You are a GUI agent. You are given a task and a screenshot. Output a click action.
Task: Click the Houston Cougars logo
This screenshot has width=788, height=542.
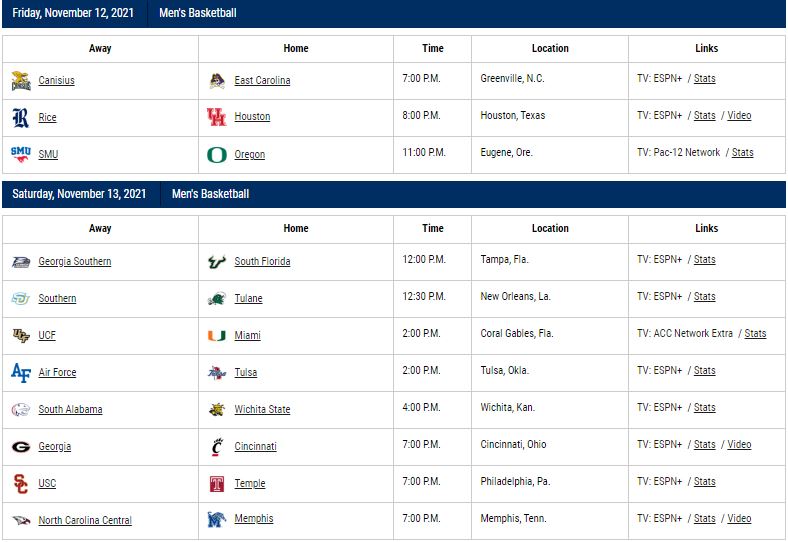coord(217,117)
